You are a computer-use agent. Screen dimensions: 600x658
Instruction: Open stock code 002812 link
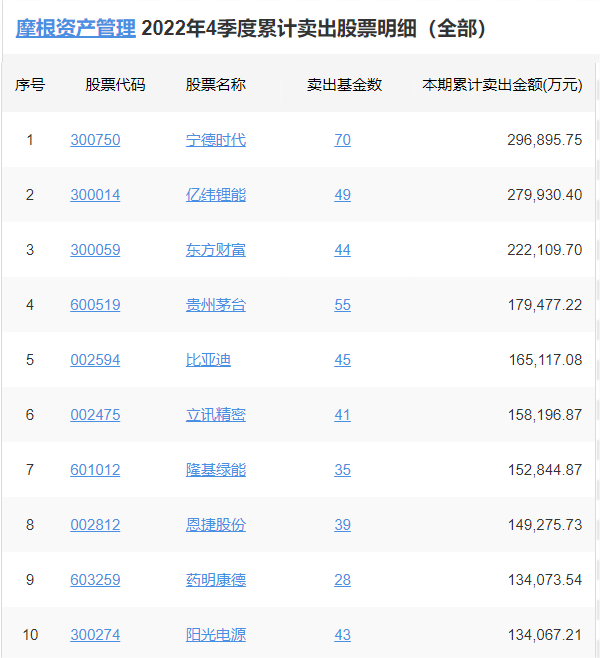(x=95, y=525)
